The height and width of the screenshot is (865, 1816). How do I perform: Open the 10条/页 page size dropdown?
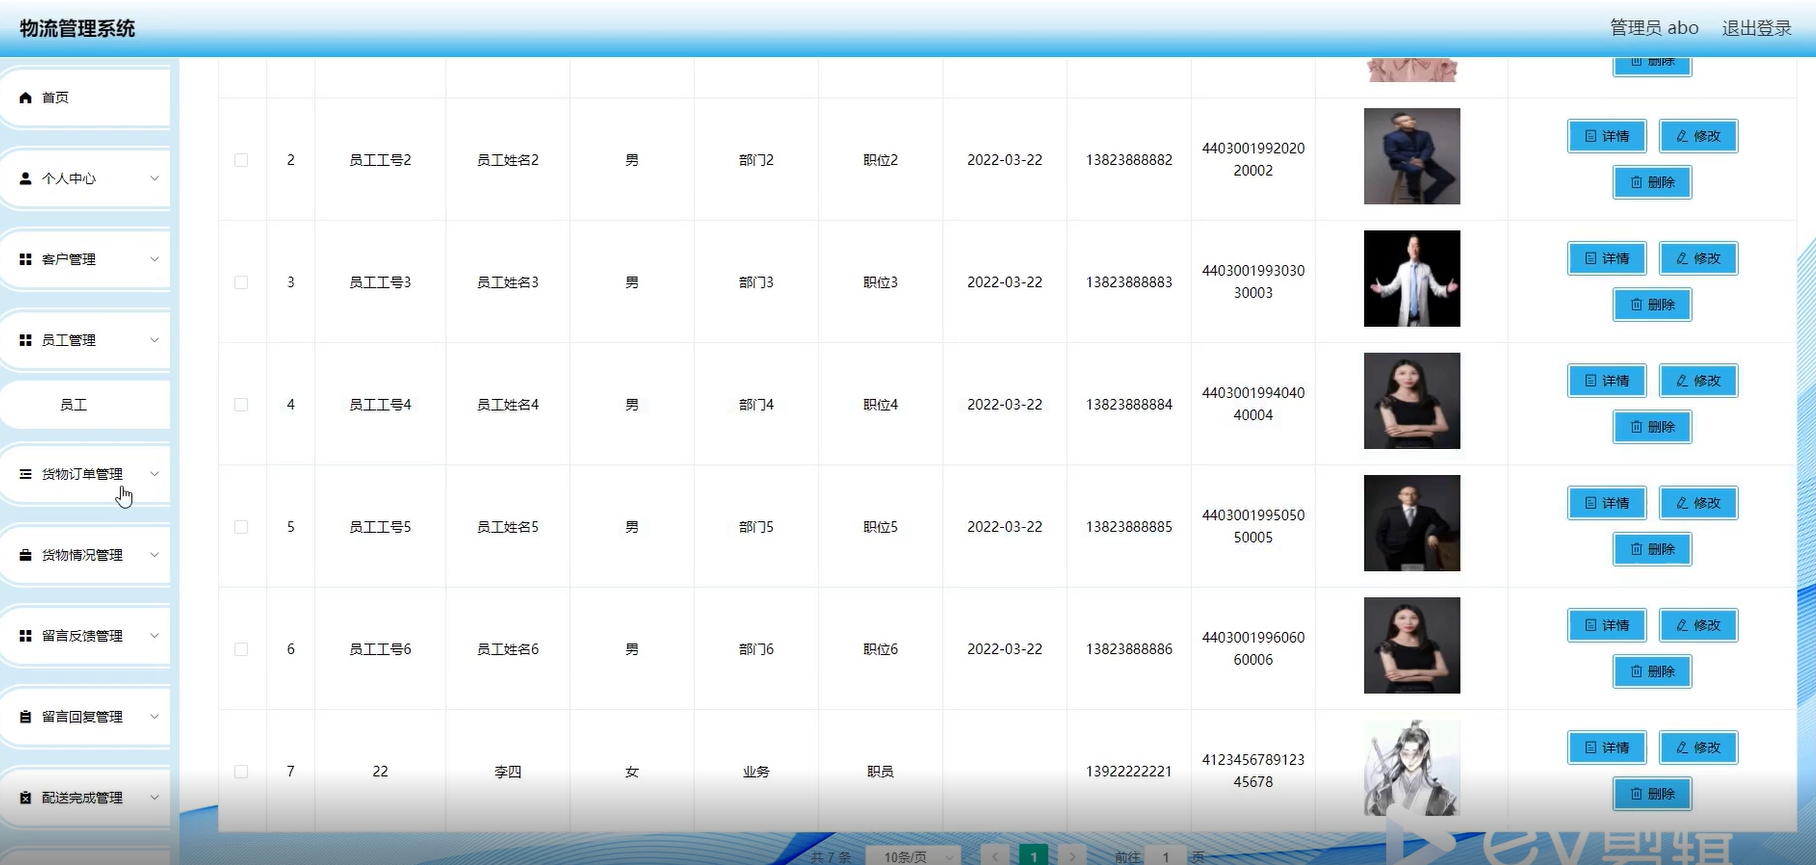click(x=914, y=857)
